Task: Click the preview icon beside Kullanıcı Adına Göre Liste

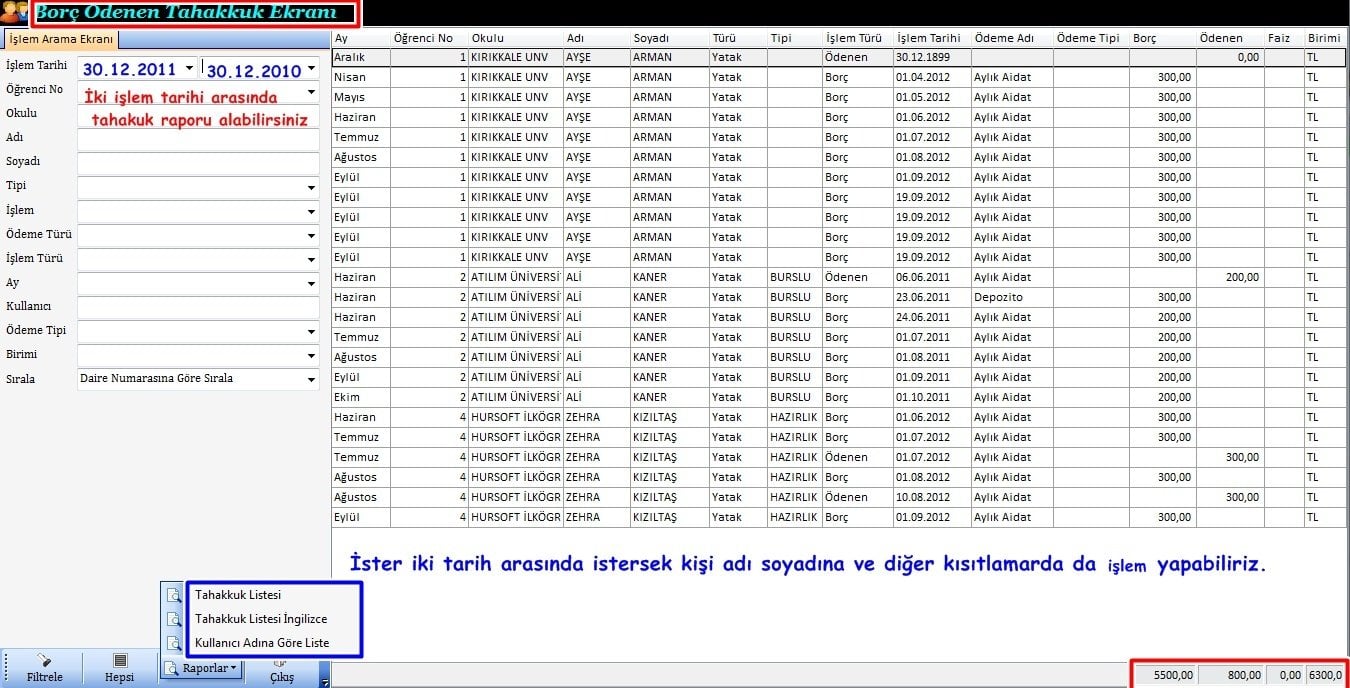Action: click(174, 643)
